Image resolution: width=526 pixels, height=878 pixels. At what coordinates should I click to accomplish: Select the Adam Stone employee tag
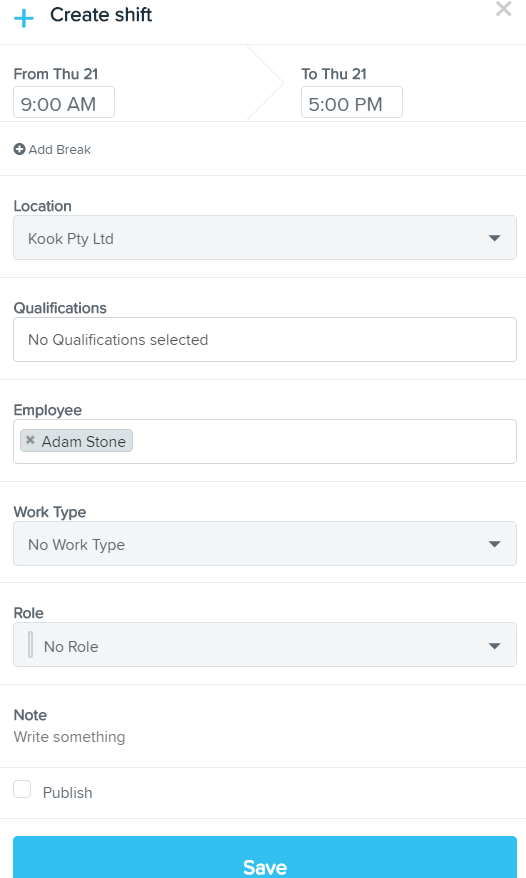point(77,441)
